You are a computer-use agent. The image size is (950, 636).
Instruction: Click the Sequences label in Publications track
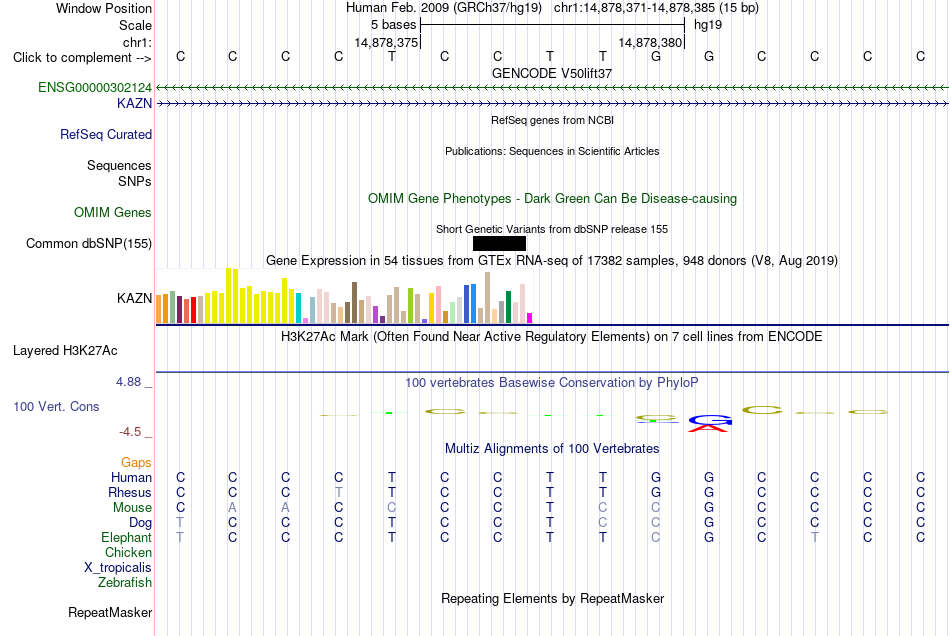point(119,165)
